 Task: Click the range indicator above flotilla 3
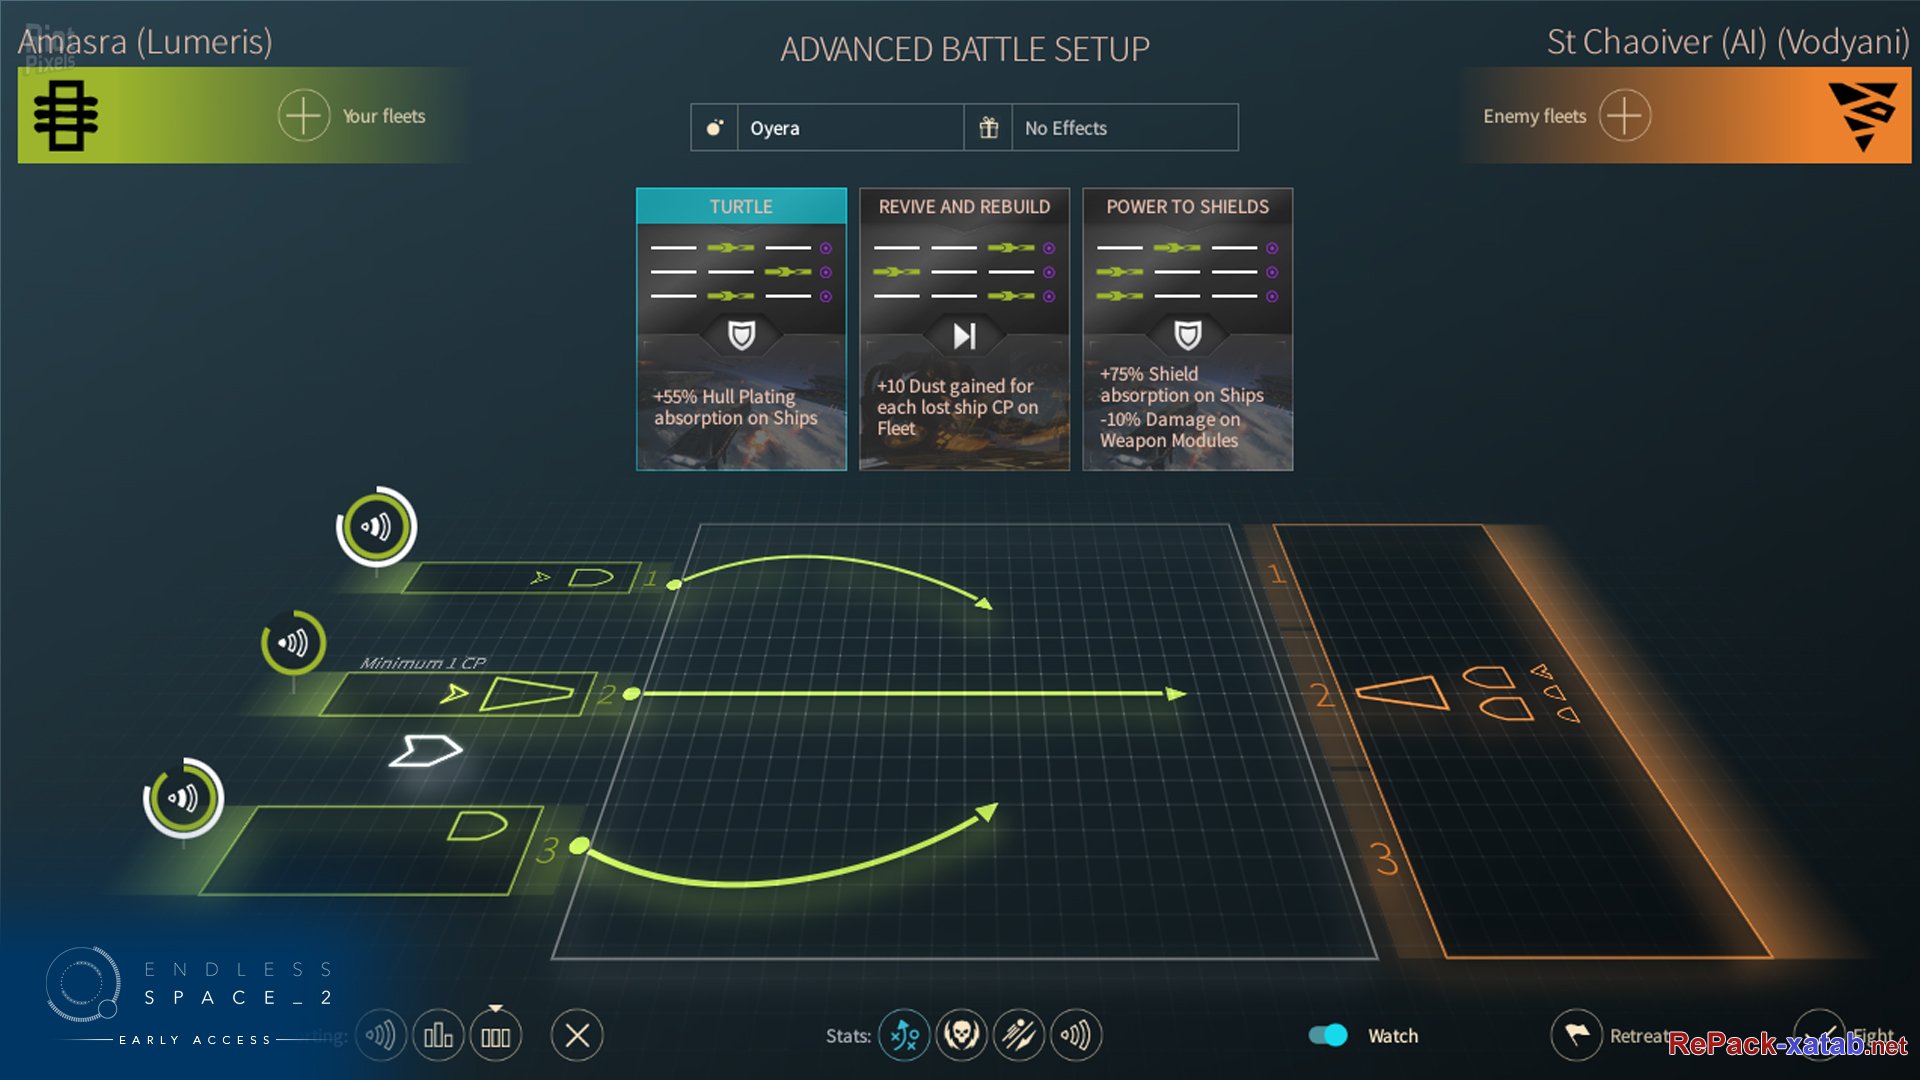coord(183,798)
